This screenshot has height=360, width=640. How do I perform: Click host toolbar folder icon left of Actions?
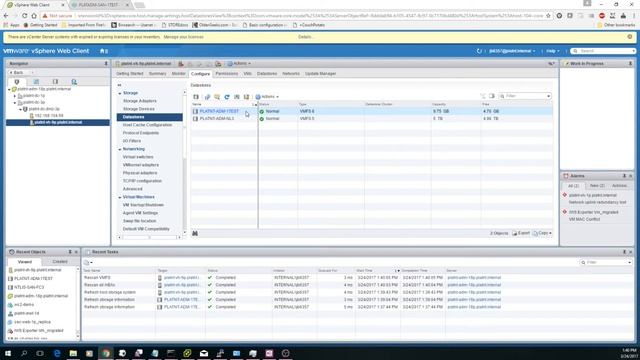pyautogui.click(x=218, y=64)
